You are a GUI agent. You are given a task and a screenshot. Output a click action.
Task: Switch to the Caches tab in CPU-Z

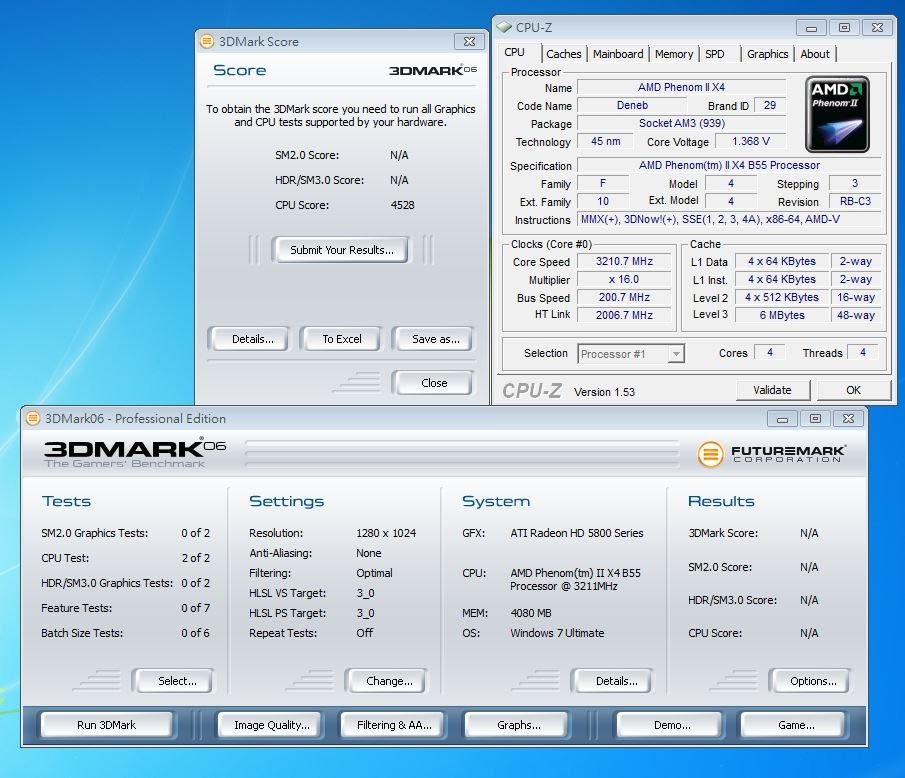[563, 54]
